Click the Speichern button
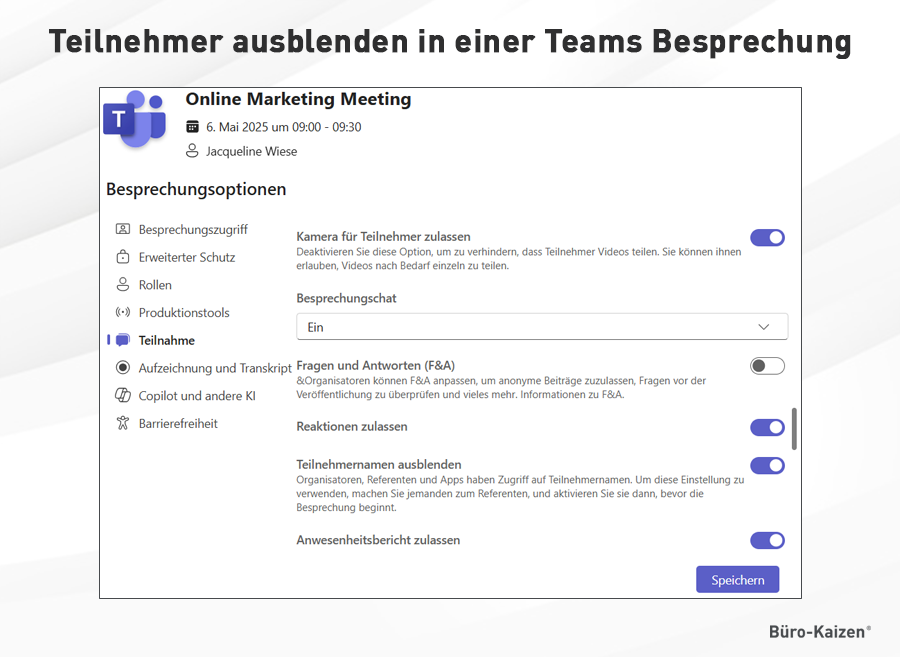The width and height of the screenshot is (900, 657). point(738,580)
